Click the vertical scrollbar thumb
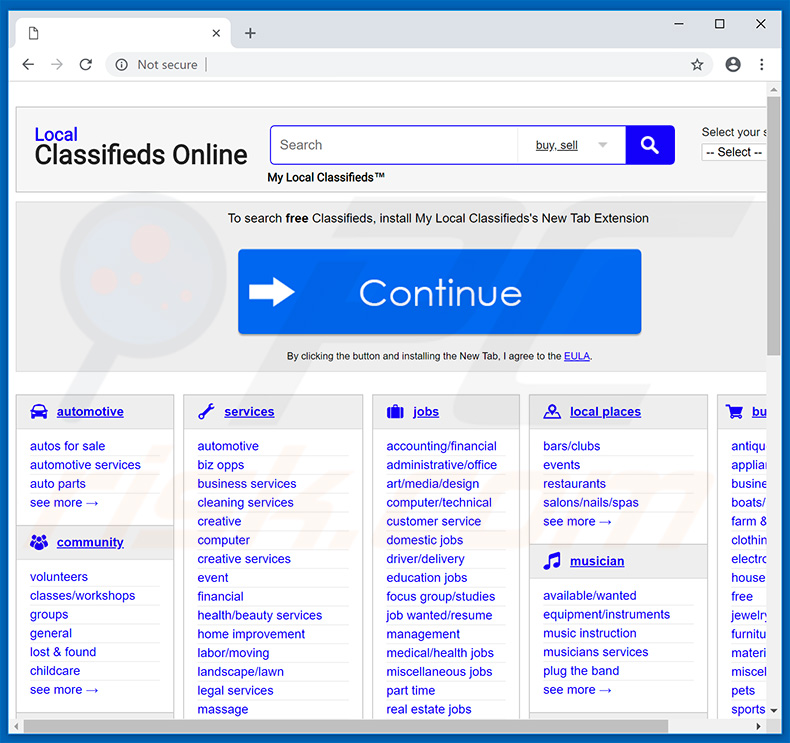This screenshot has width=790, height=743. click(773, 226)
